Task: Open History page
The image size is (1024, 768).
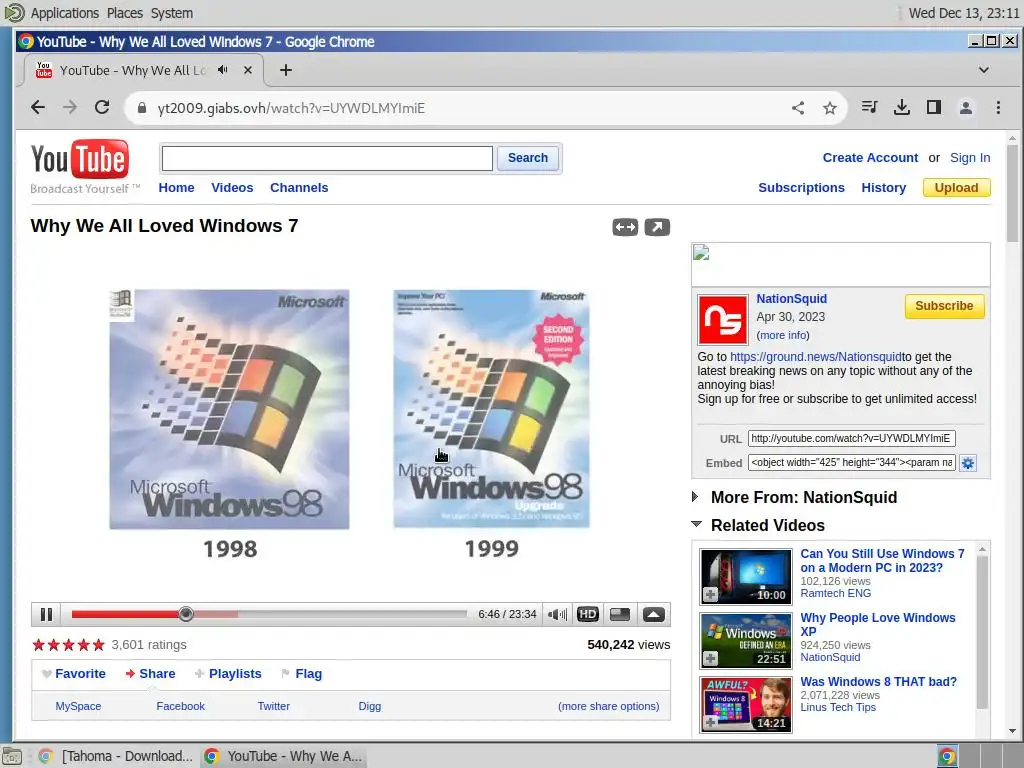Action: click(884, 187)
